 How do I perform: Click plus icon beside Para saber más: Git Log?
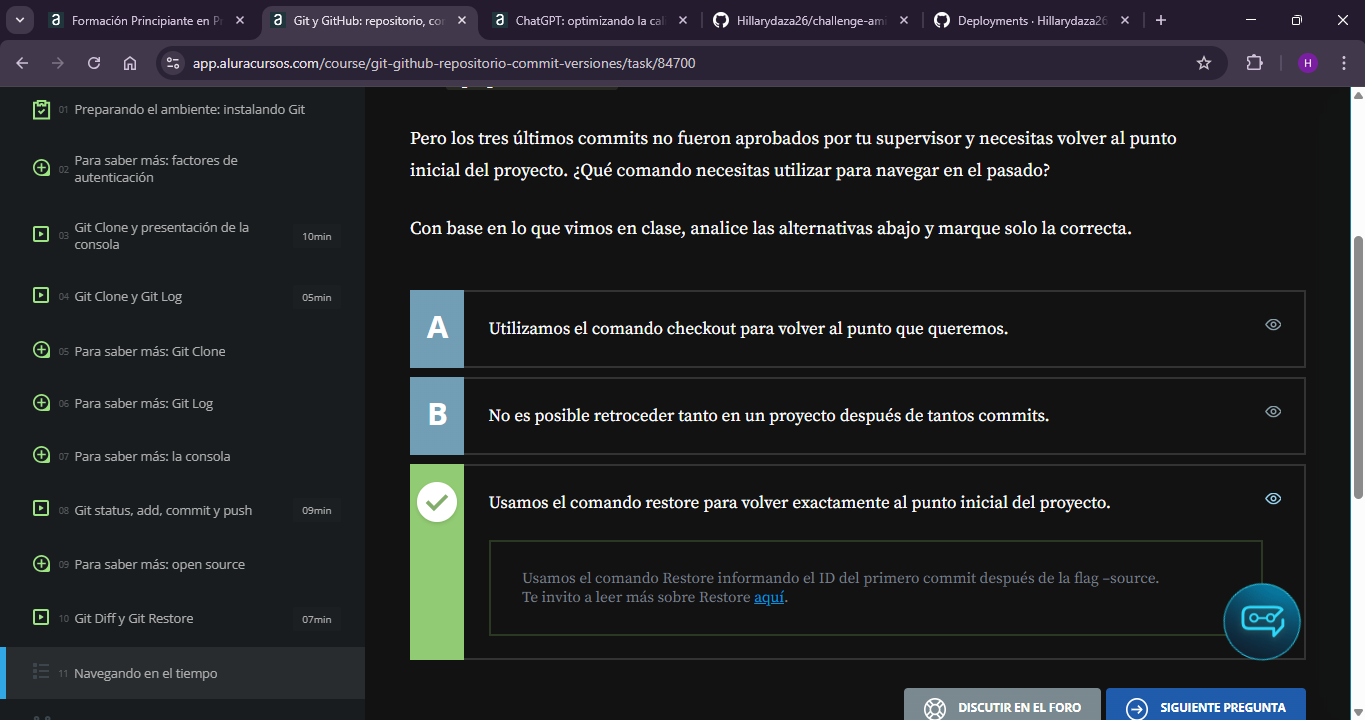pos(41,403)
